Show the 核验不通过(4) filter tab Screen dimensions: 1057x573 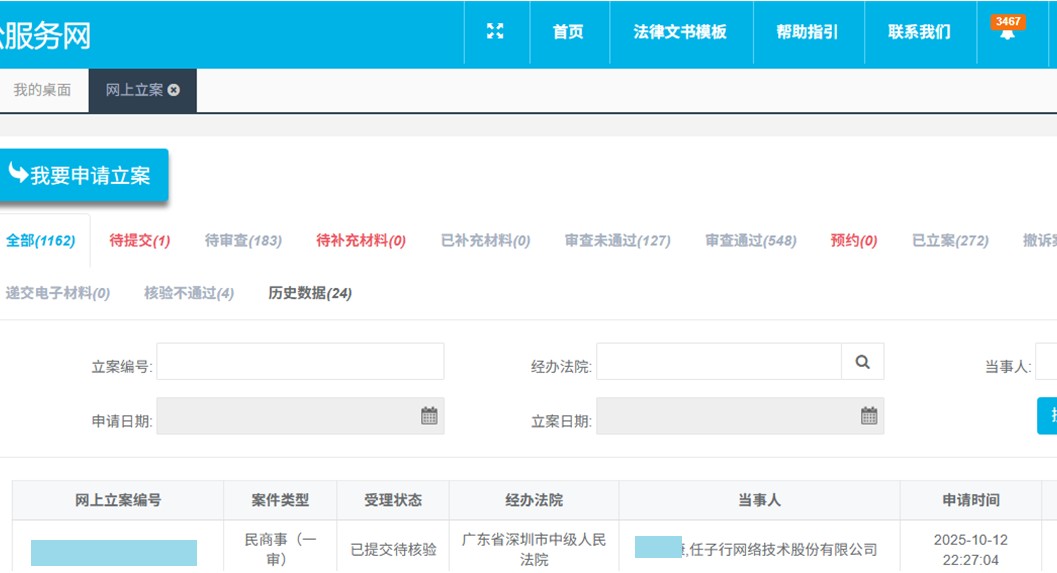click(x=189, y=293)
